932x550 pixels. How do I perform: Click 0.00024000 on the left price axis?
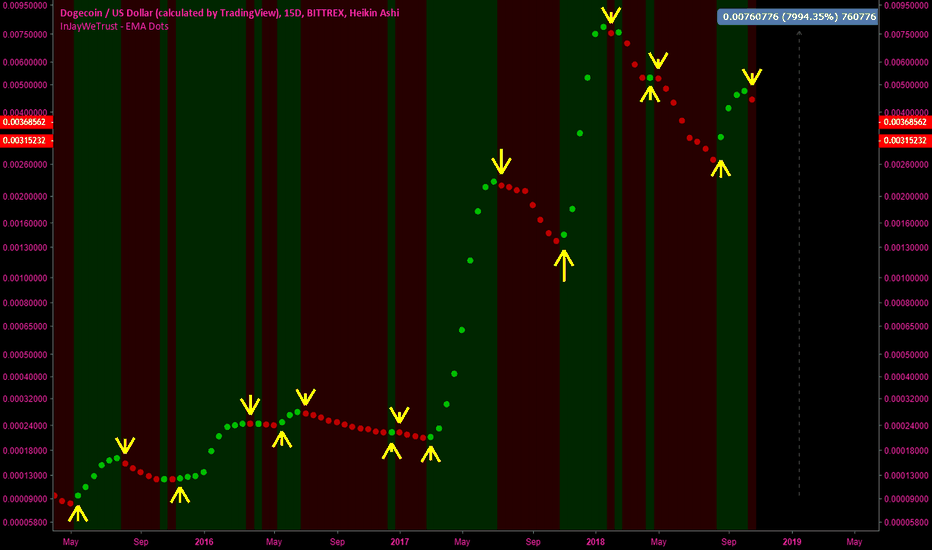(x=25, y=426)
